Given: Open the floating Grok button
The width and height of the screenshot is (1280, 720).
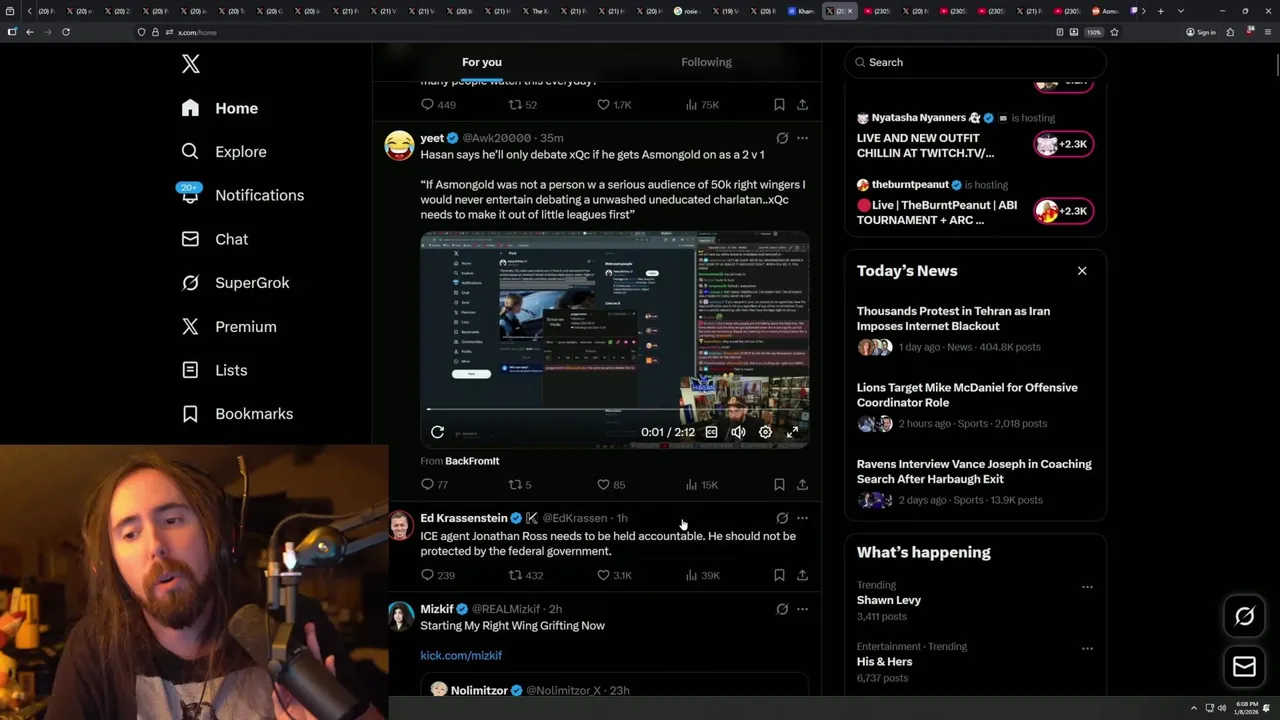Looking at the screenshot, I should point(1244,617).
